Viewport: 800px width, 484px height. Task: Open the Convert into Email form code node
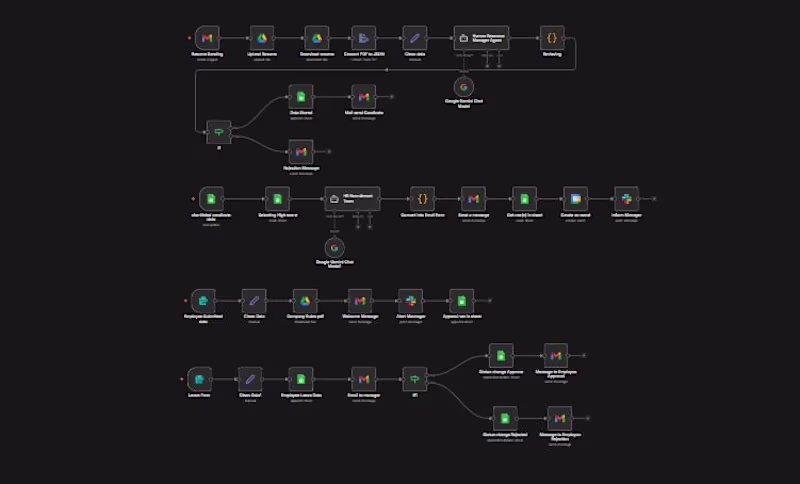(x=422, y=199)
